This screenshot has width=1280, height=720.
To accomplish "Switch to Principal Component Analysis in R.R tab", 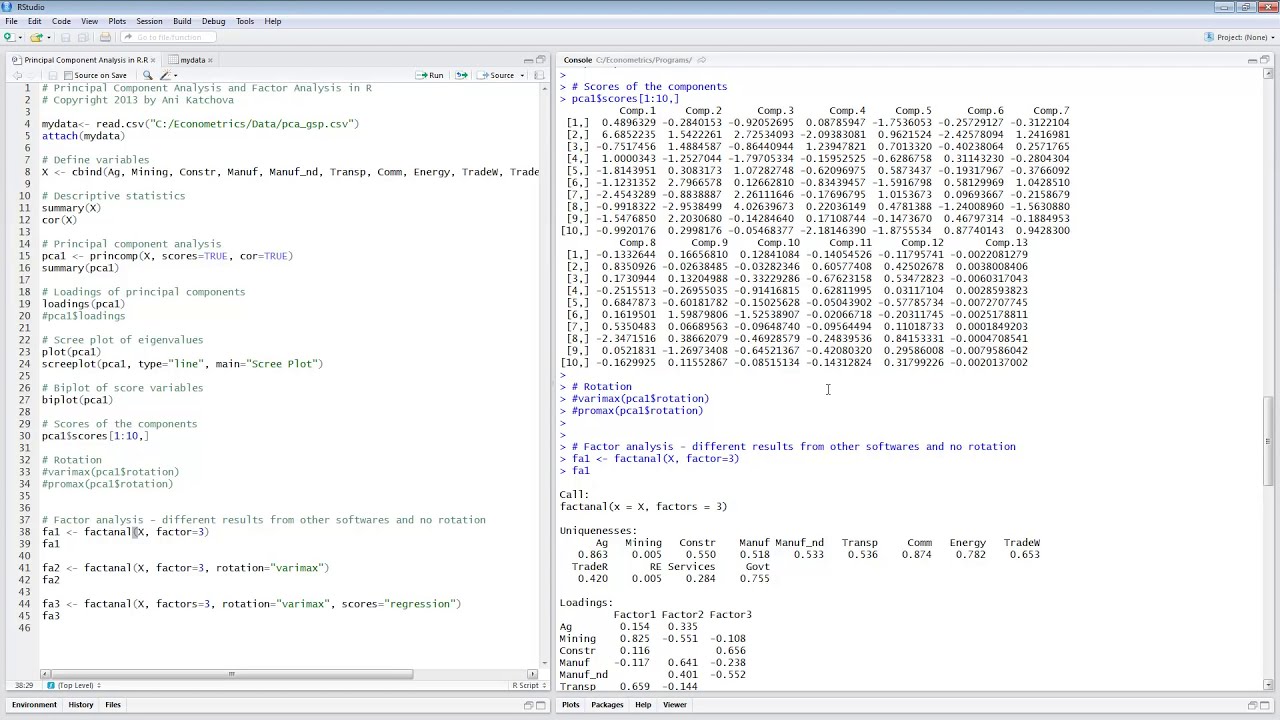I will 86,60.
